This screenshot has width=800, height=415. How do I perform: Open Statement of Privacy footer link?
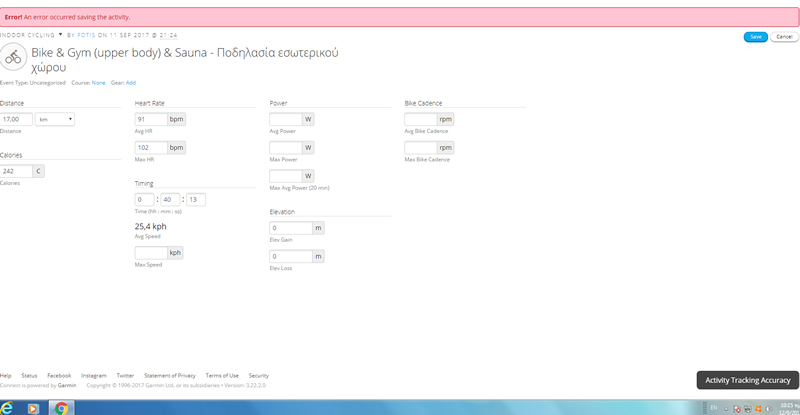[170, 375]
